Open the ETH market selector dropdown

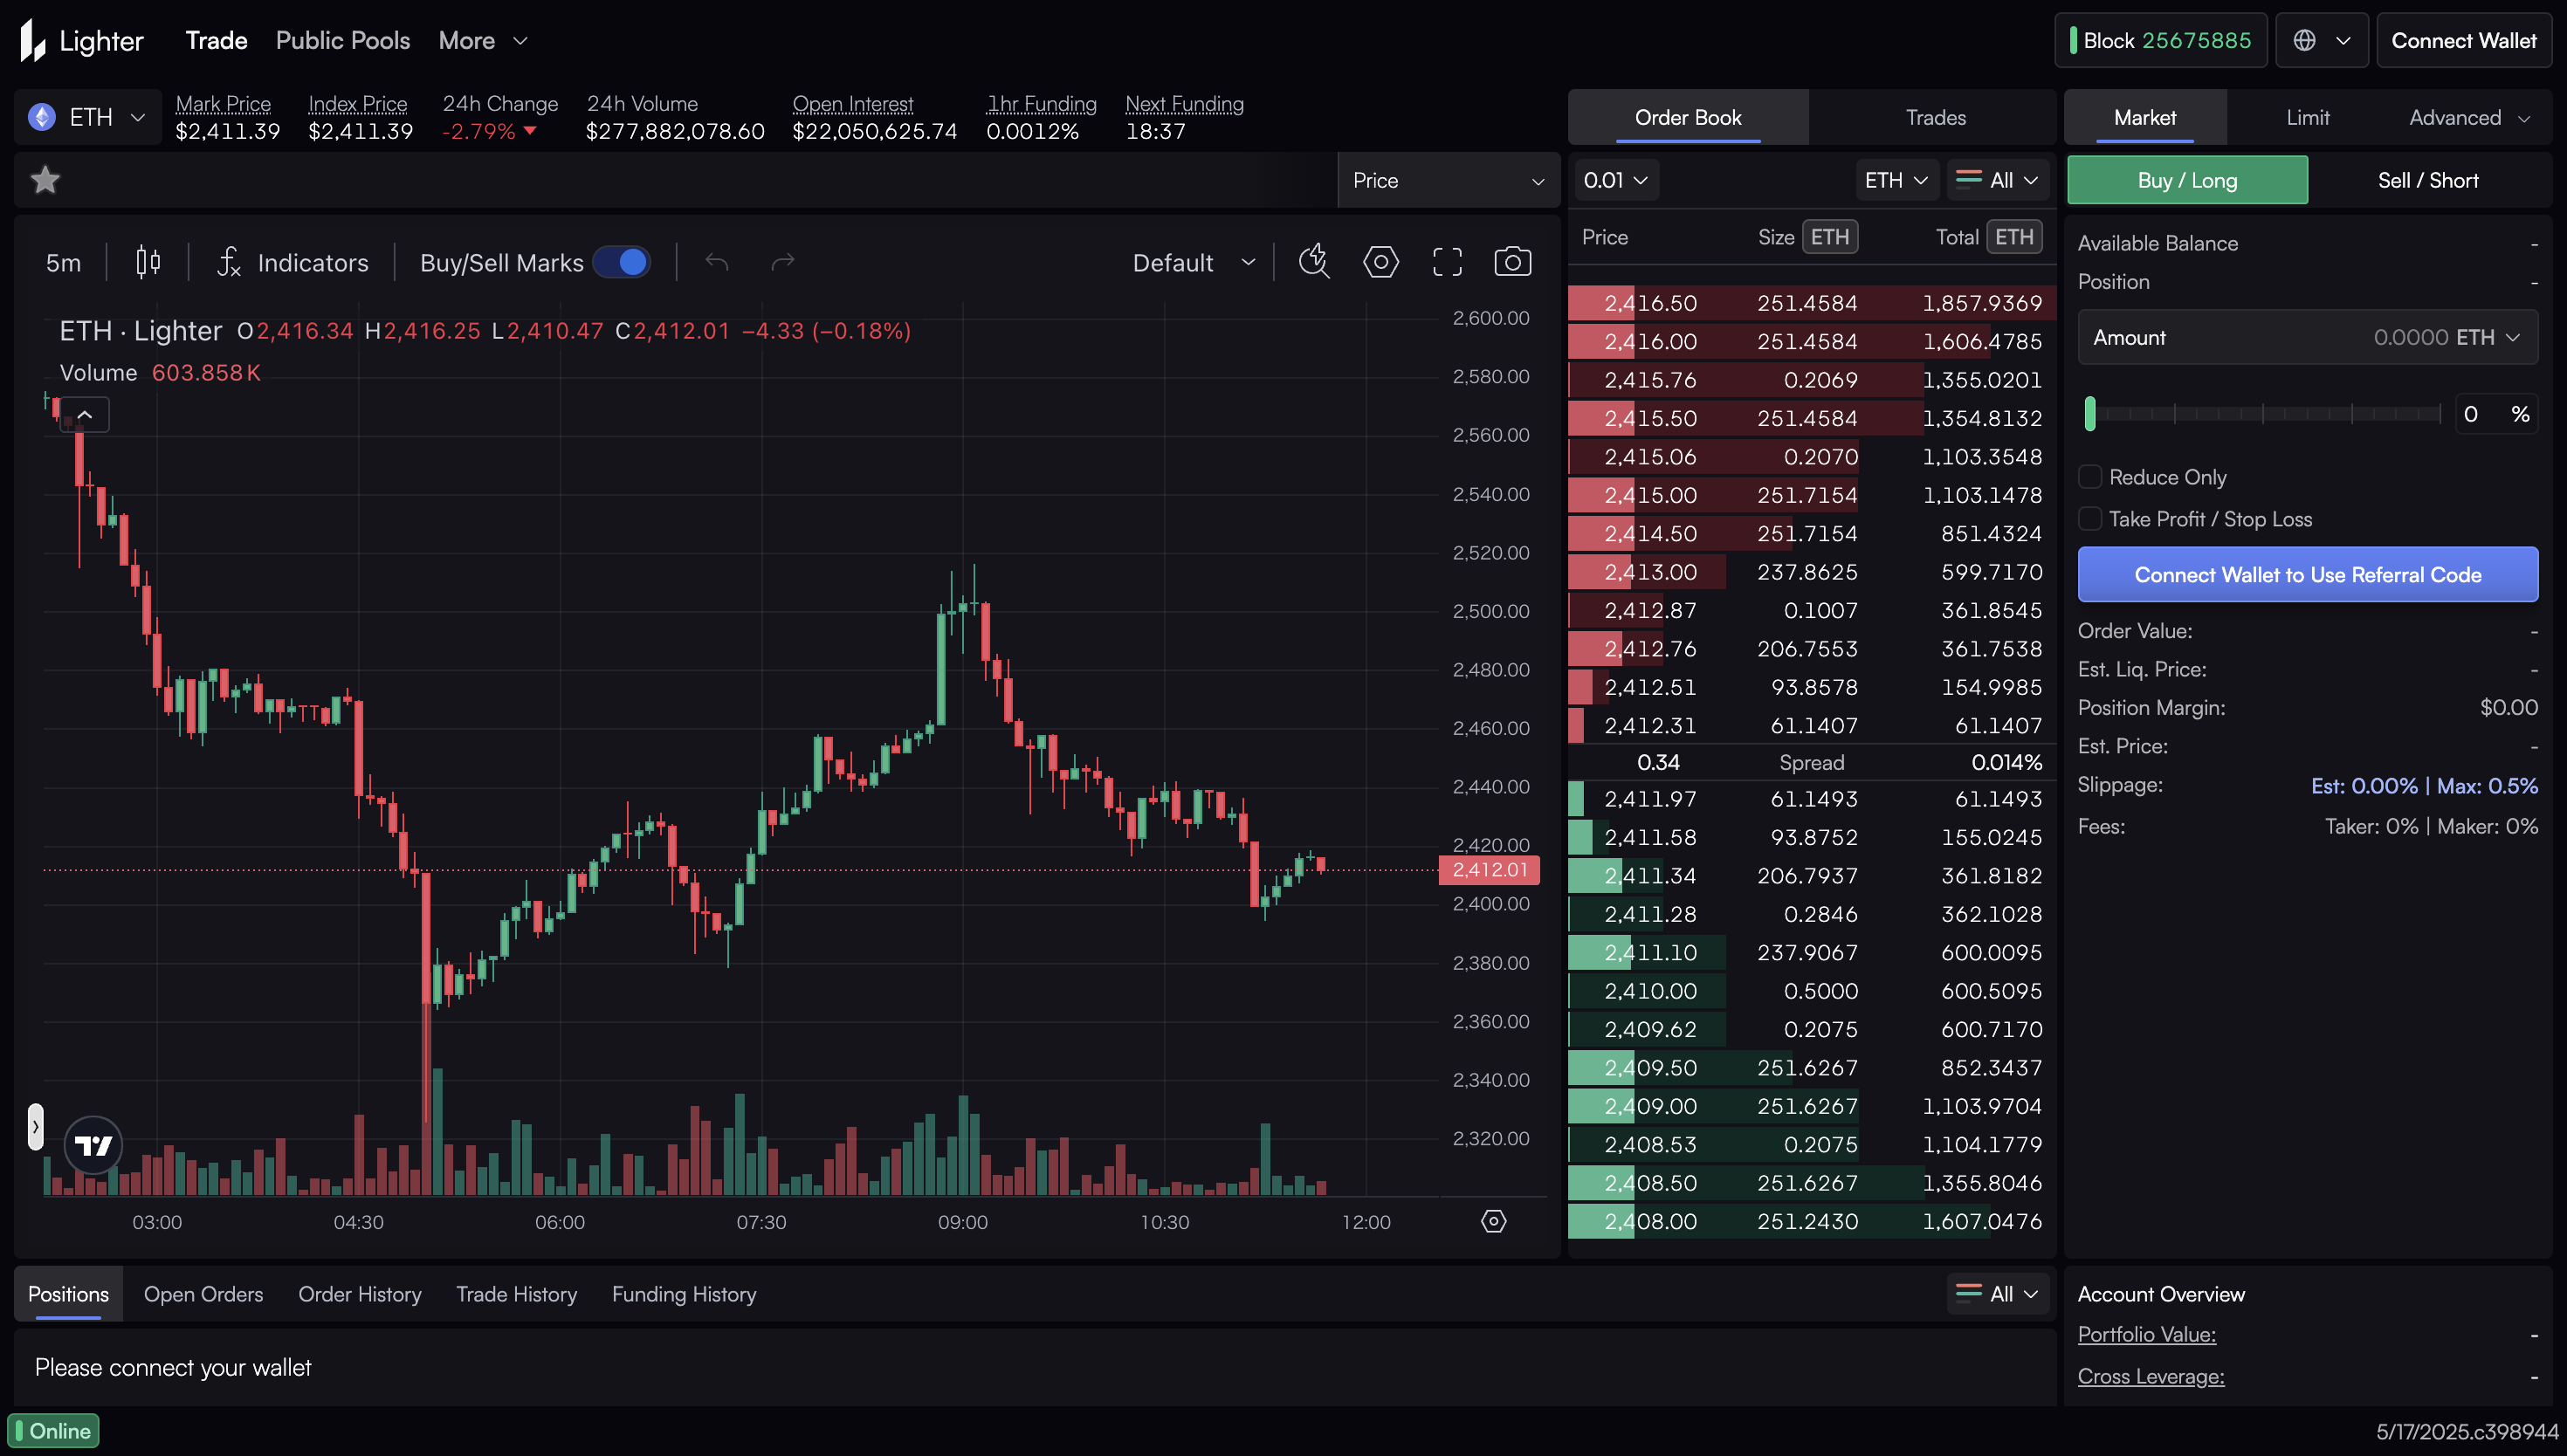88,117
